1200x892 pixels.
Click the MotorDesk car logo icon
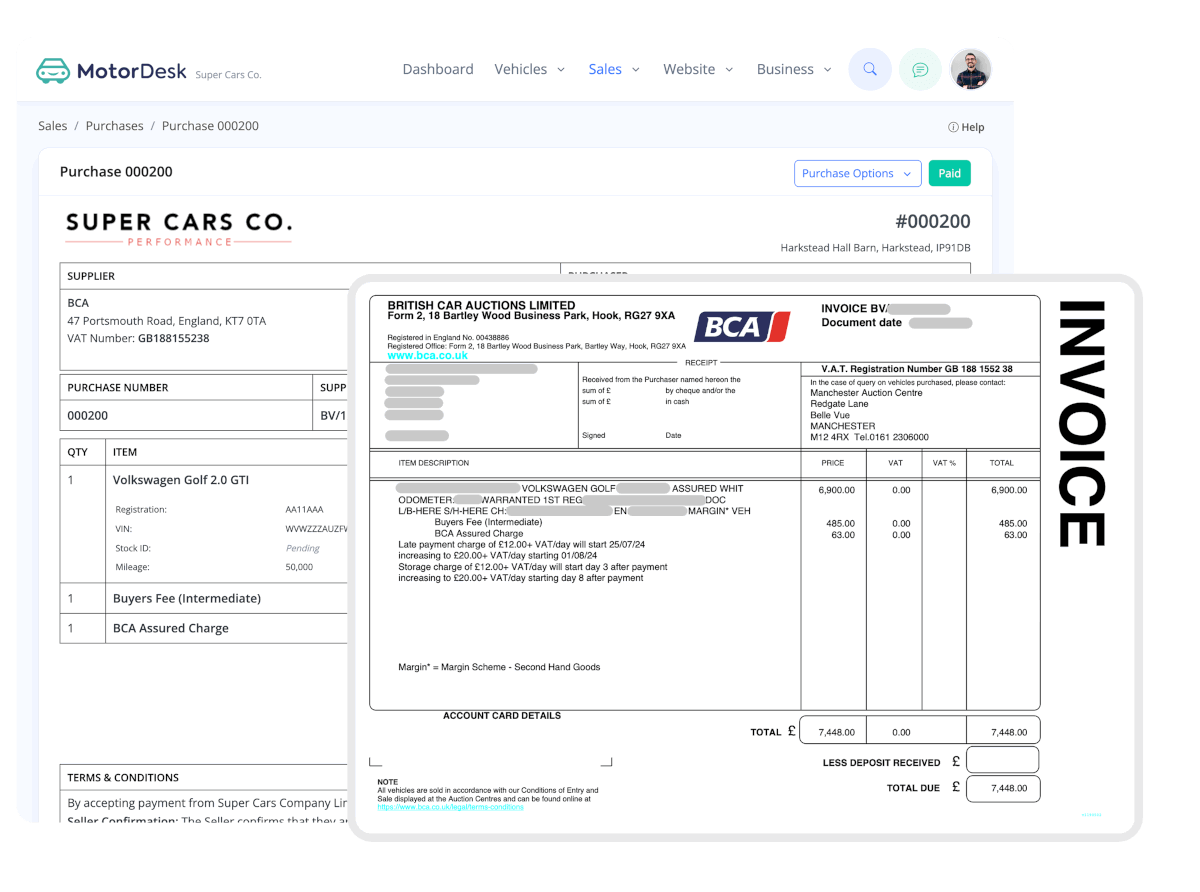(53, 71)
